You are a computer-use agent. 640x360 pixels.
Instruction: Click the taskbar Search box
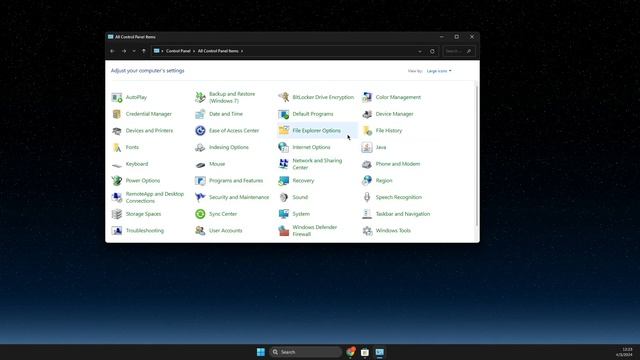tap(305, 352)
